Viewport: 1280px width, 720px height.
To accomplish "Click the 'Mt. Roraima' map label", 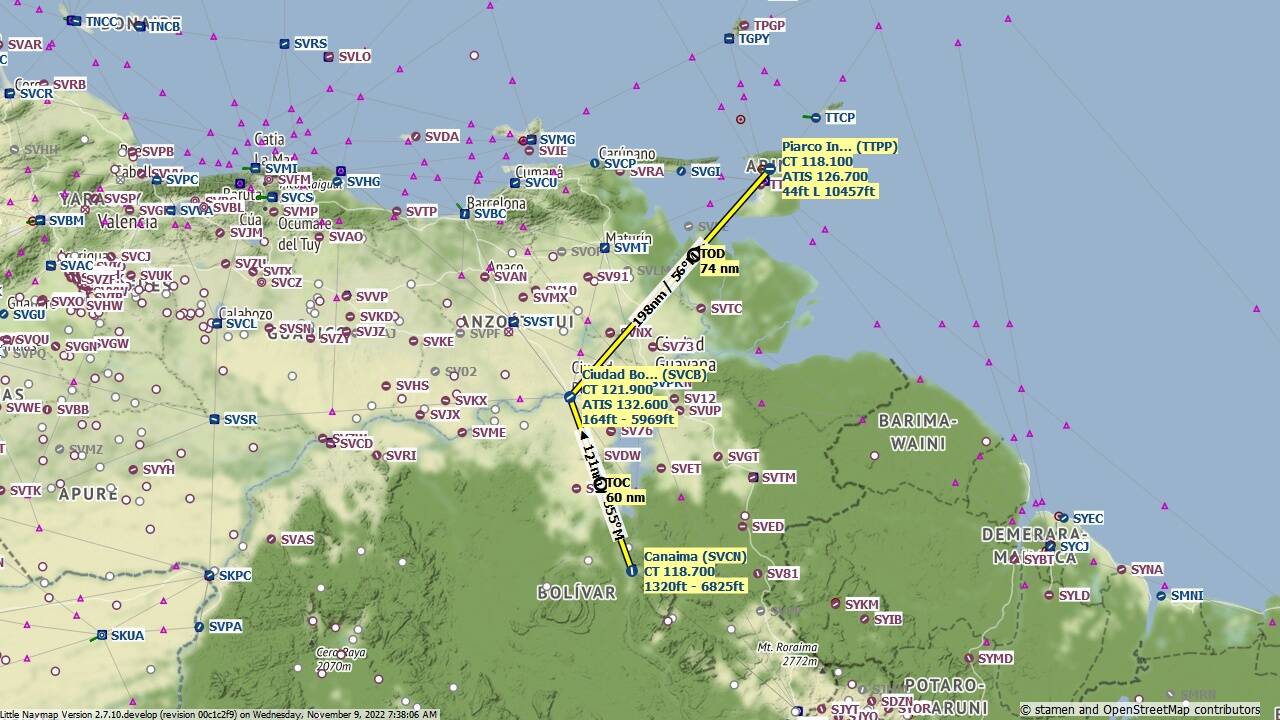I will point(787,647).
